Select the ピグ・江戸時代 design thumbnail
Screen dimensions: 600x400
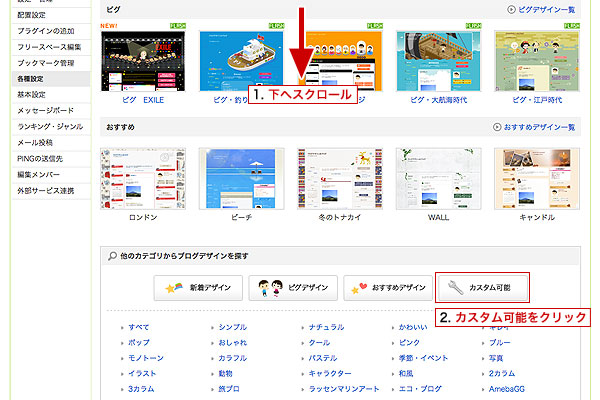tap(537, 61)
